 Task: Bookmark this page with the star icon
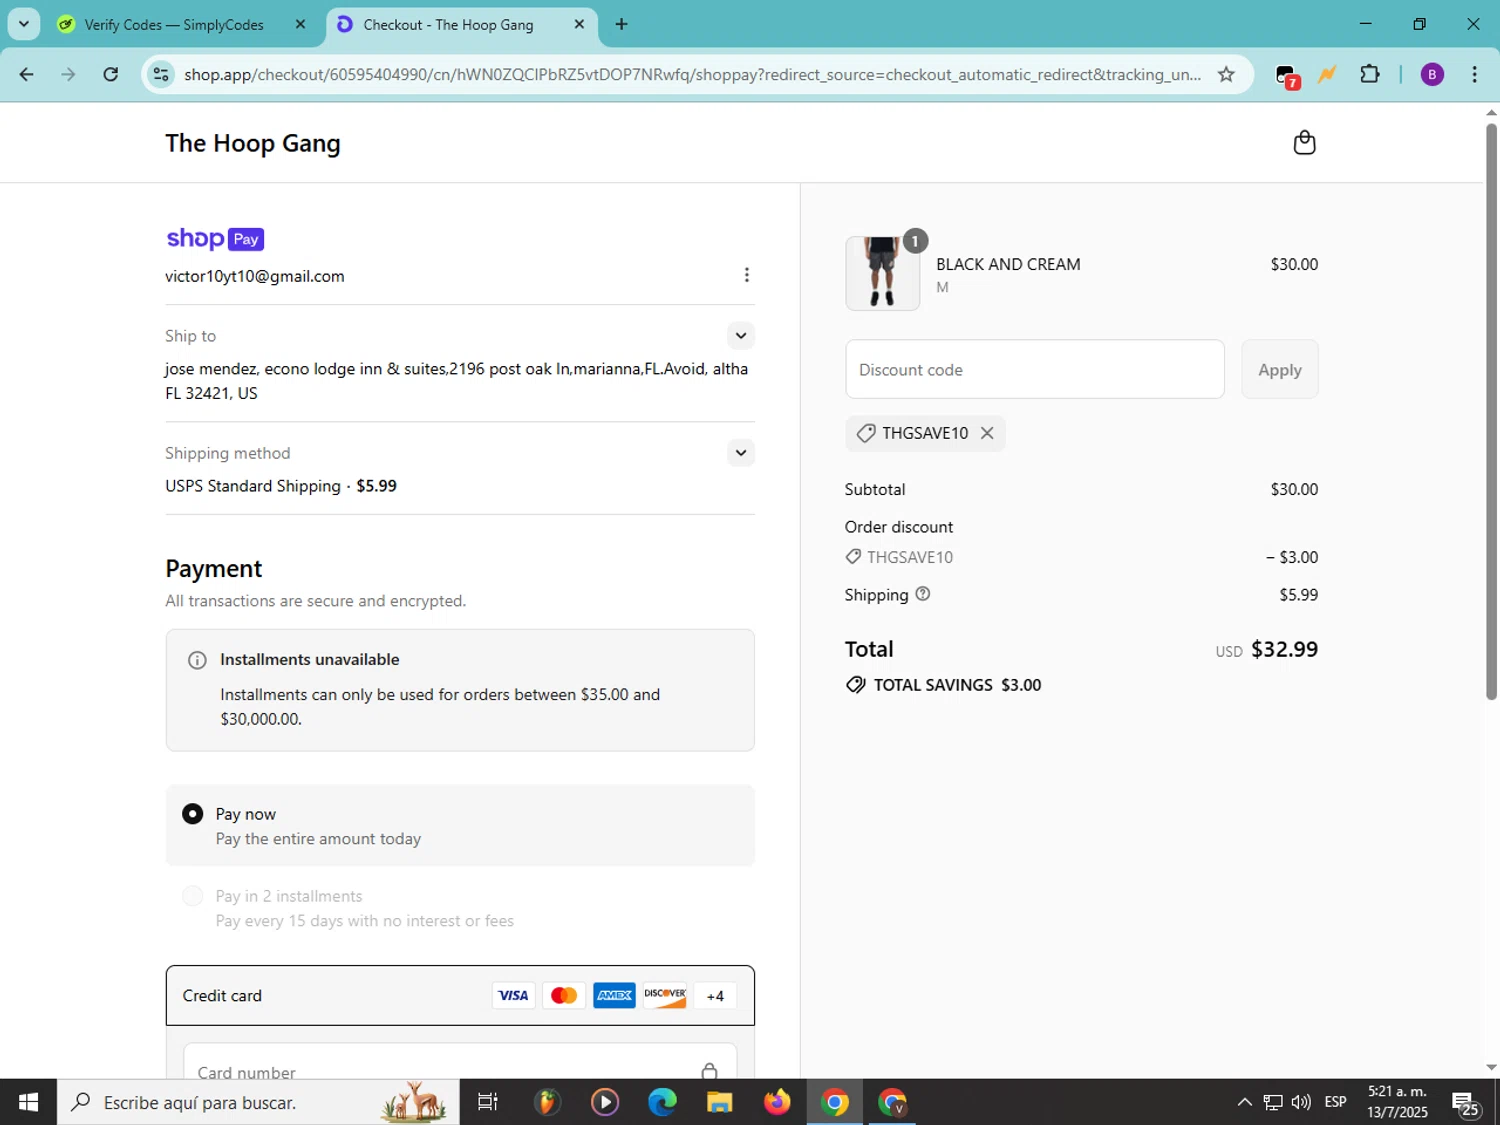pyautogui.click(x=1226, y=75)
